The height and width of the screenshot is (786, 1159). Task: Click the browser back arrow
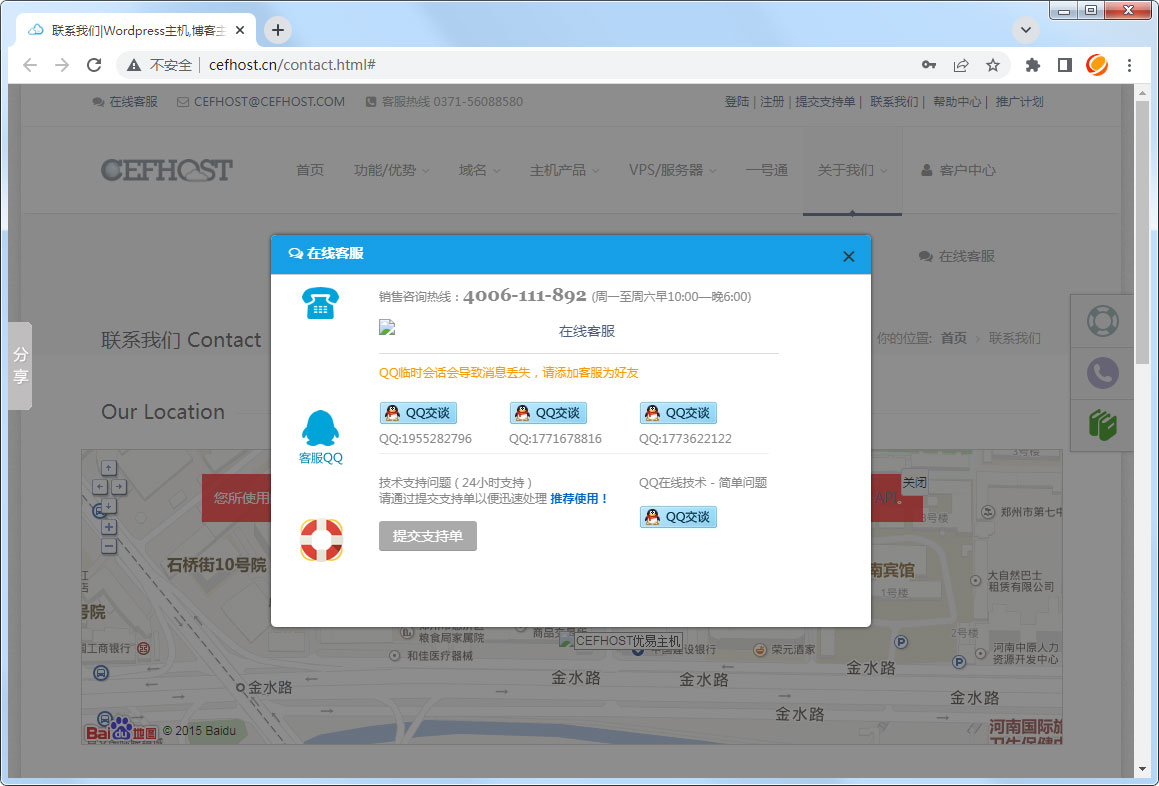pyautogui.click(x=30, y=65)
